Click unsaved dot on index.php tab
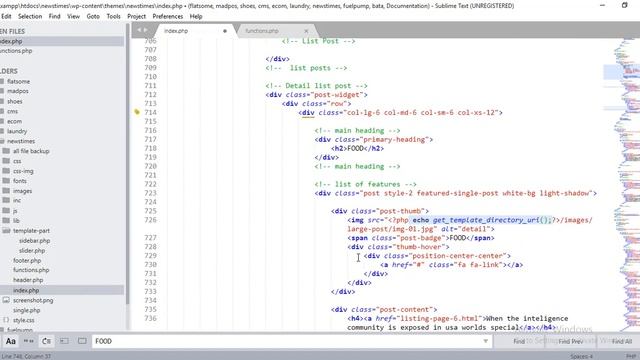 [x=225, y=31]
